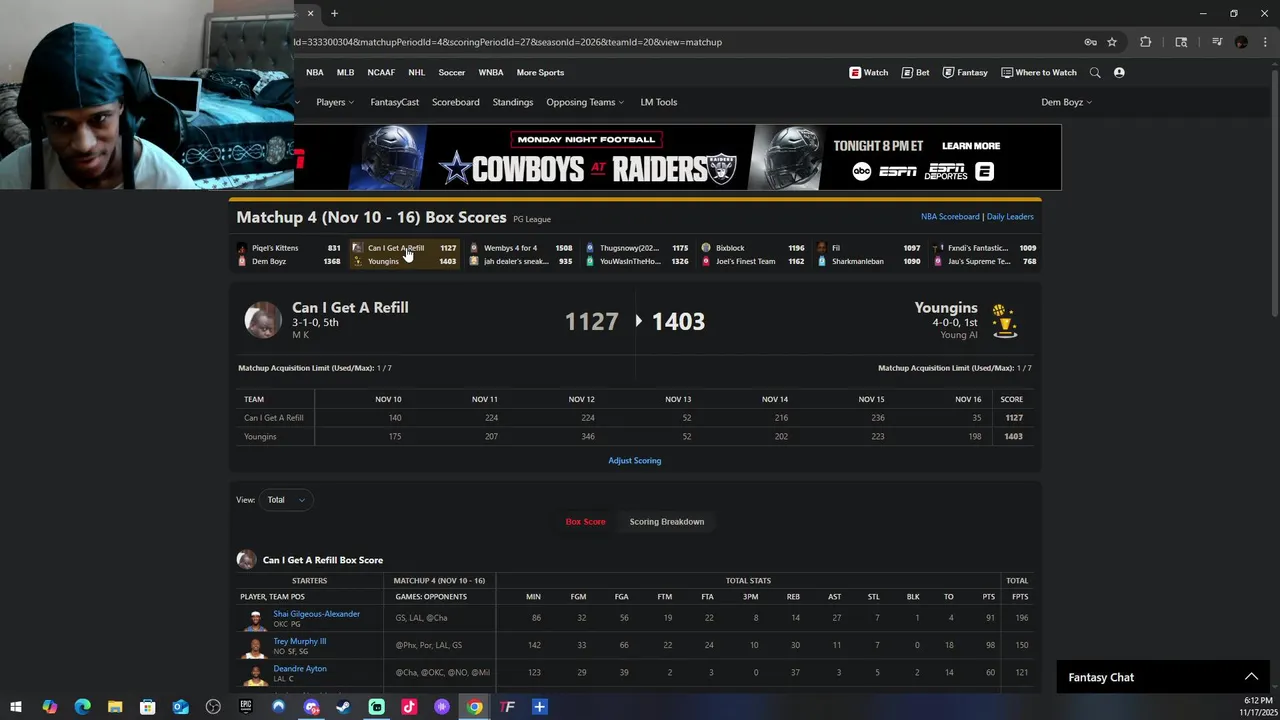Expand the Dem Boyz team dropdown

coord(1066,102)
